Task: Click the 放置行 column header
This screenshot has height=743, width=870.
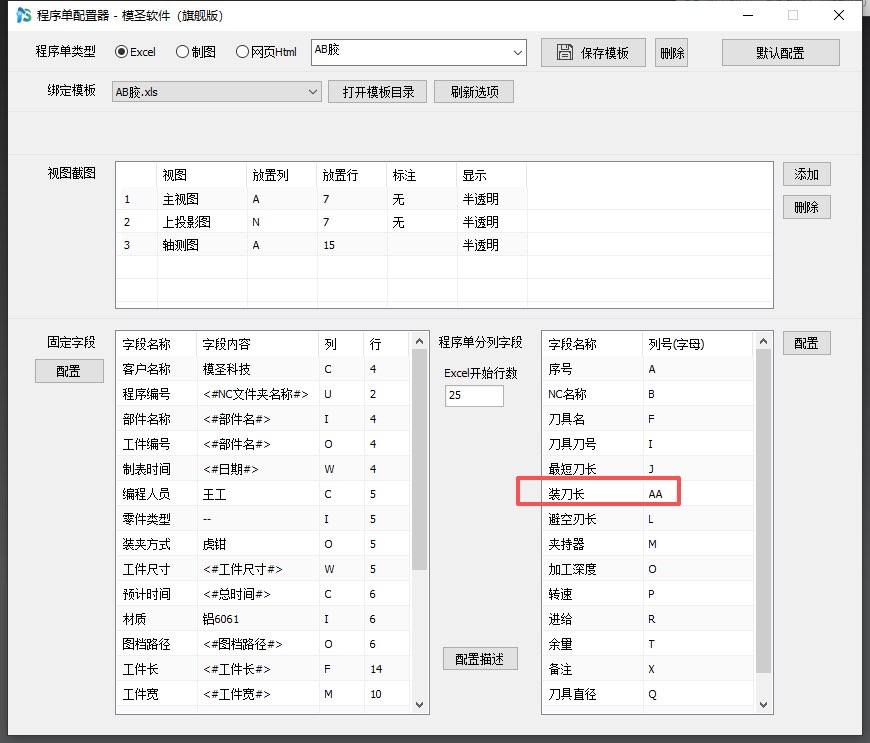Action: (x=352, y=175)
